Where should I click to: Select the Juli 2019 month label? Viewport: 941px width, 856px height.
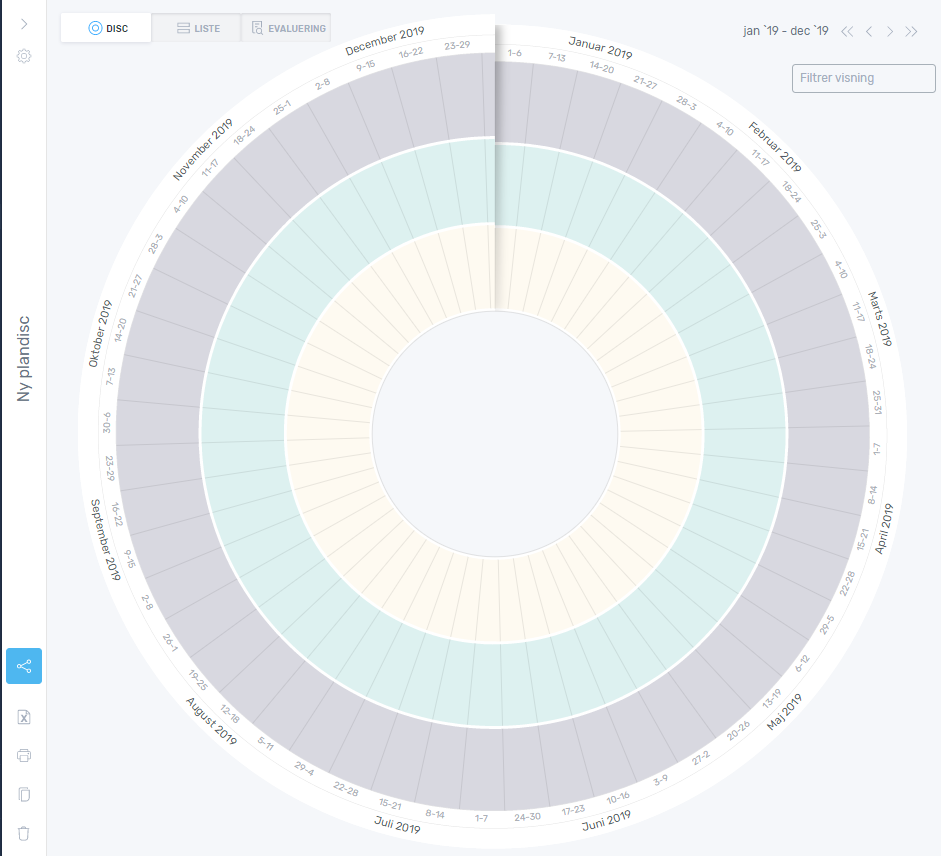pos(396,826)
